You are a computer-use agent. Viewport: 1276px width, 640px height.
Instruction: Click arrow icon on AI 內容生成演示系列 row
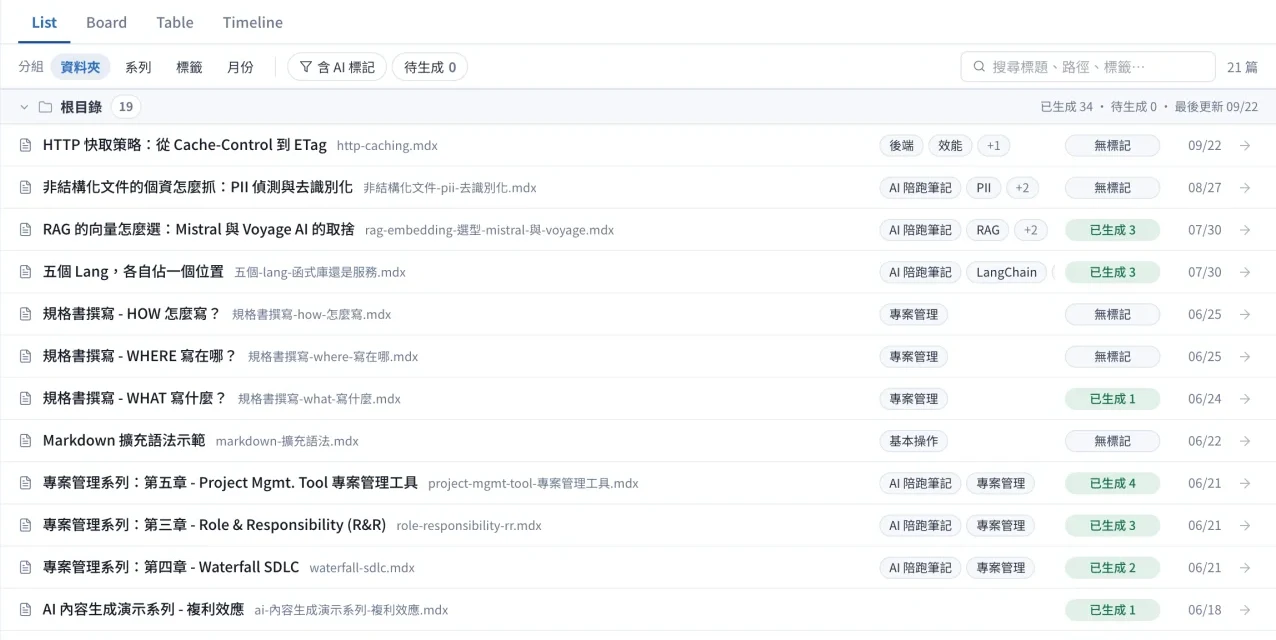[x=1245, y=610]
